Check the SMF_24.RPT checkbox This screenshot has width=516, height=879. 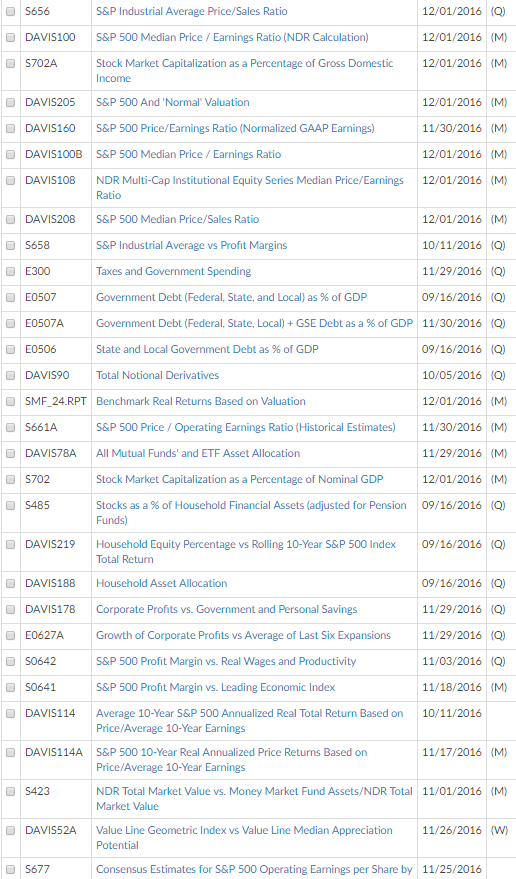(x=10, y=401)
